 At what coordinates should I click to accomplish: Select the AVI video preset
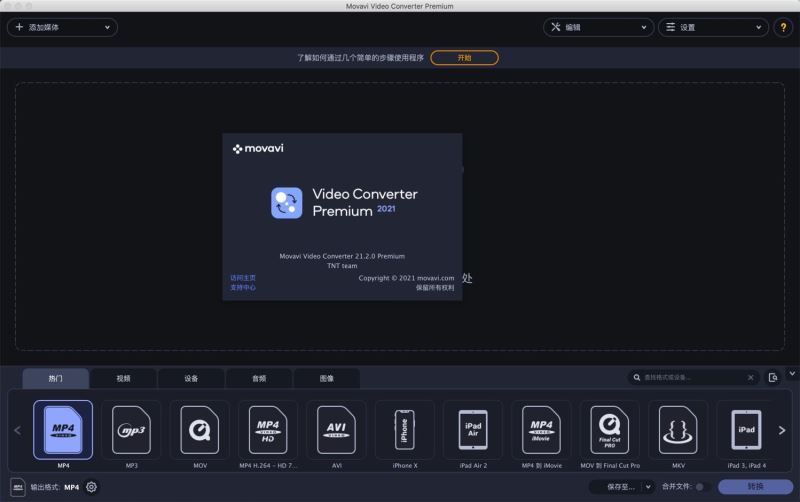pos(336,430)
